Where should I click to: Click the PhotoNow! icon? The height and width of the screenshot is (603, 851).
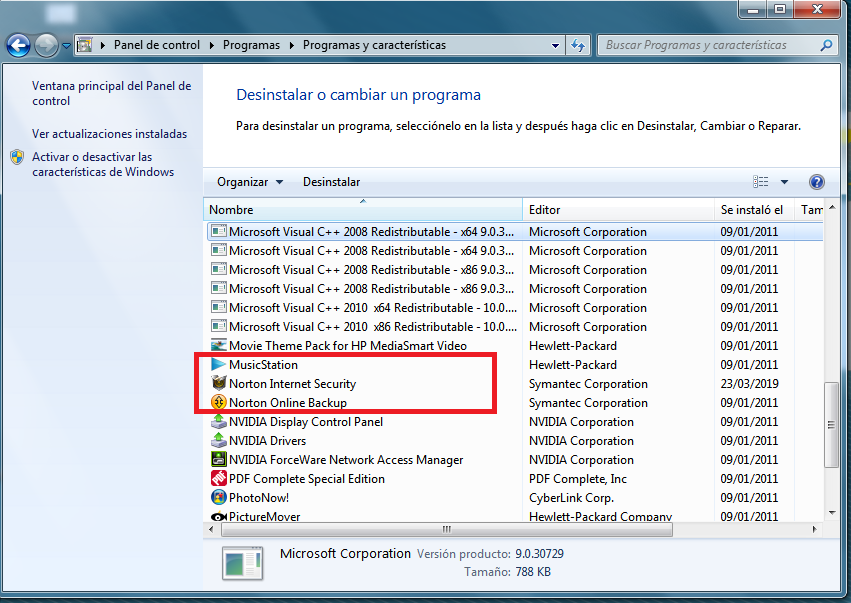219,497
